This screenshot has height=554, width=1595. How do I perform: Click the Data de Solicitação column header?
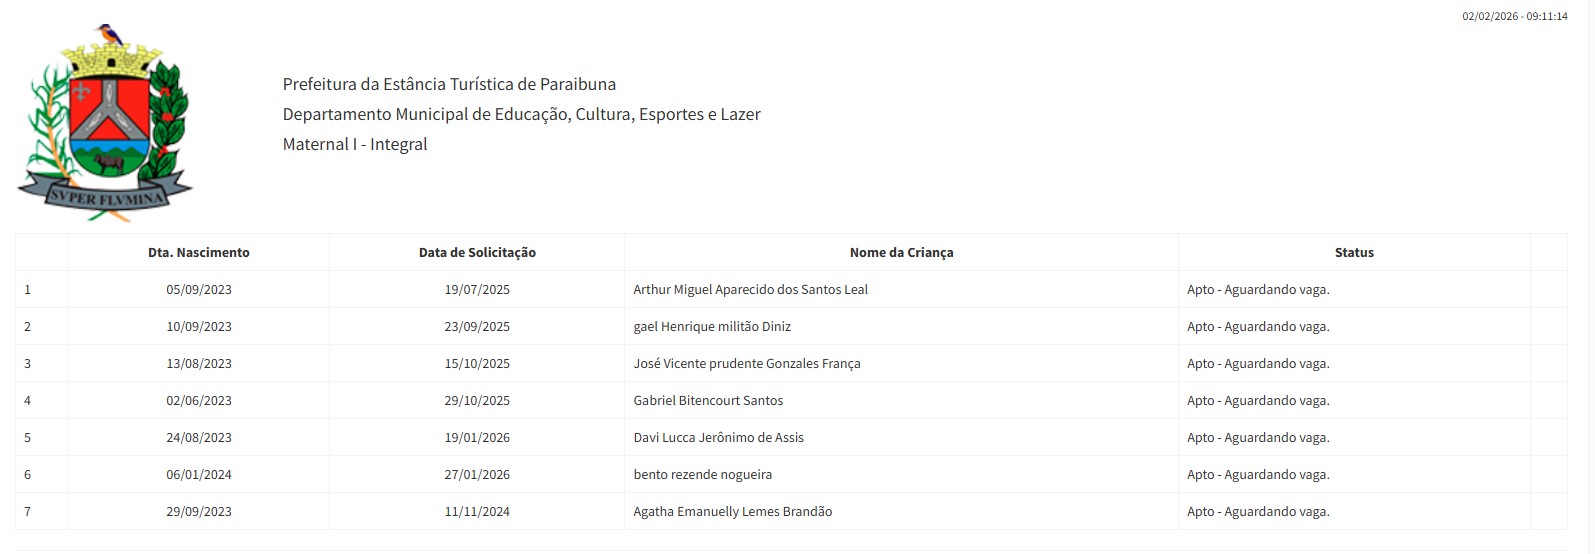coord(477,253)
